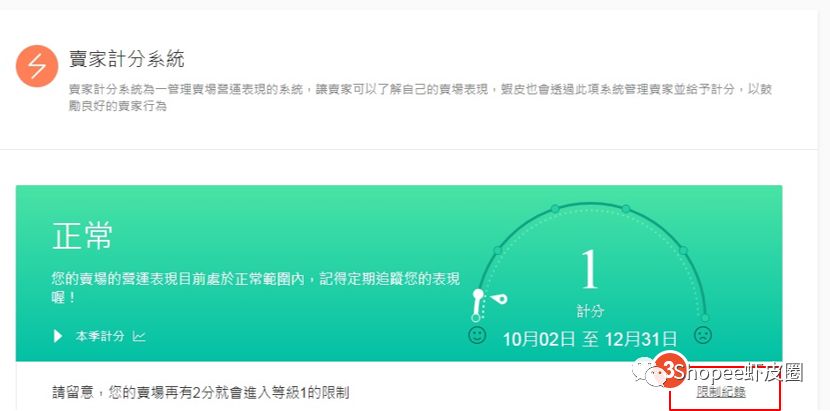This screenshot has height=411, width=830.
Task: Select the 10月02日 至 12月31日 date range
Action: (590, 338)
